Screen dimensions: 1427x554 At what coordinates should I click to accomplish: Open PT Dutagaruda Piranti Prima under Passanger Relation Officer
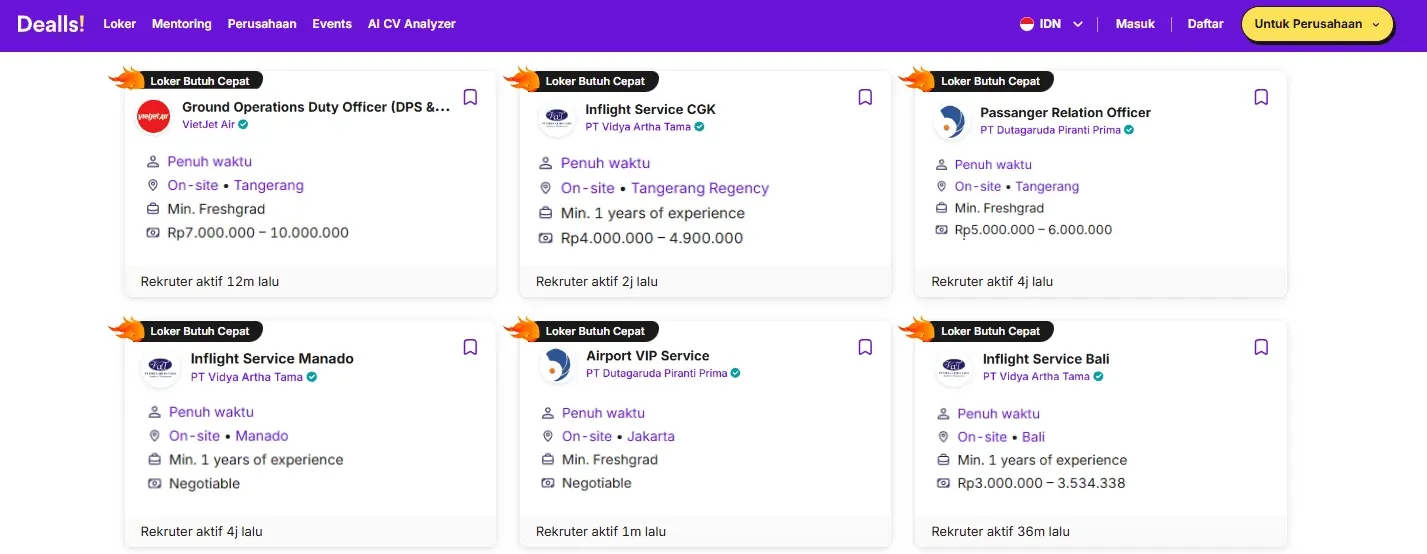(x=1057, y=130)
